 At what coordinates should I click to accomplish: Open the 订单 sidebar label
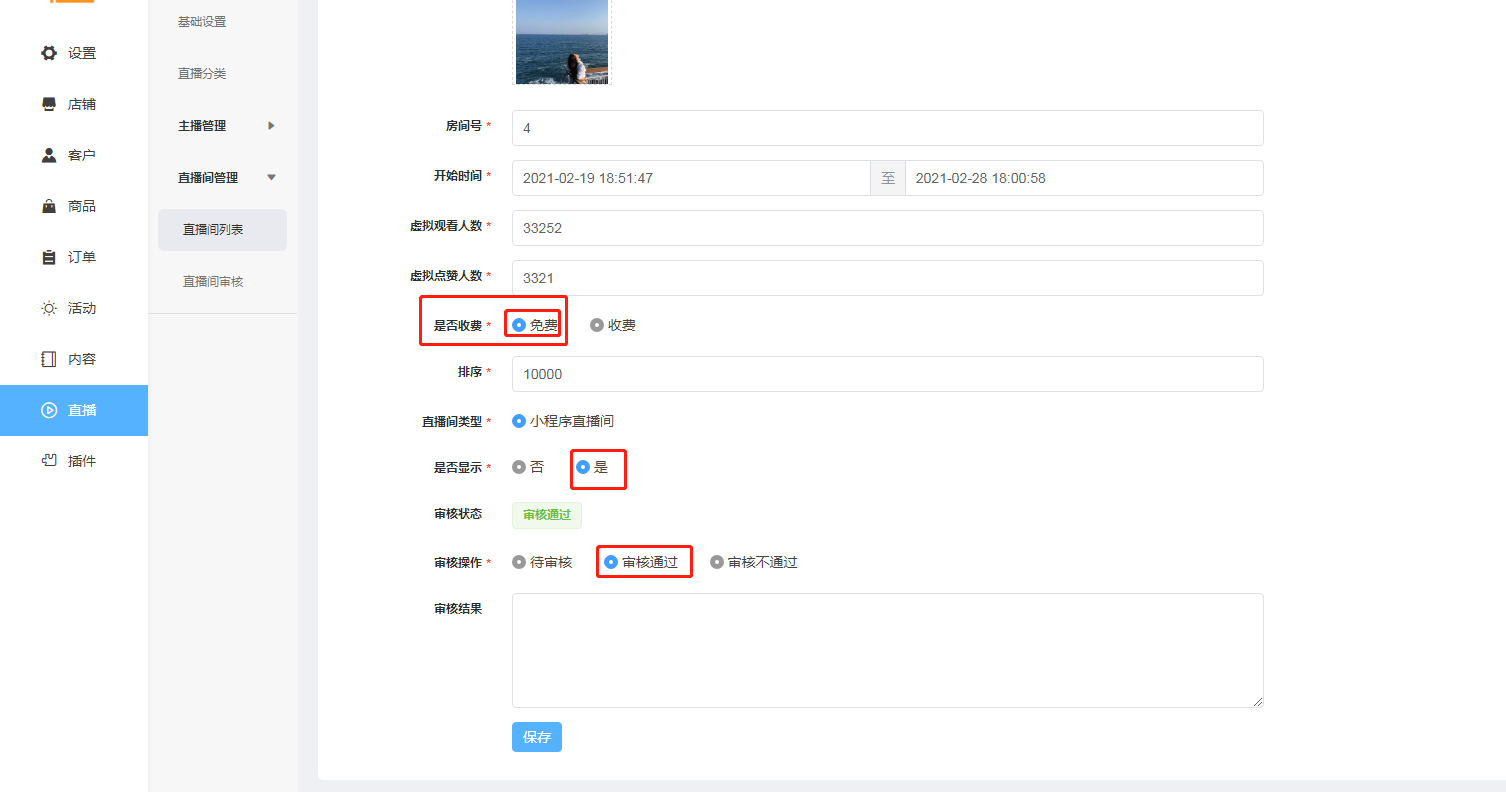point(82,257)
